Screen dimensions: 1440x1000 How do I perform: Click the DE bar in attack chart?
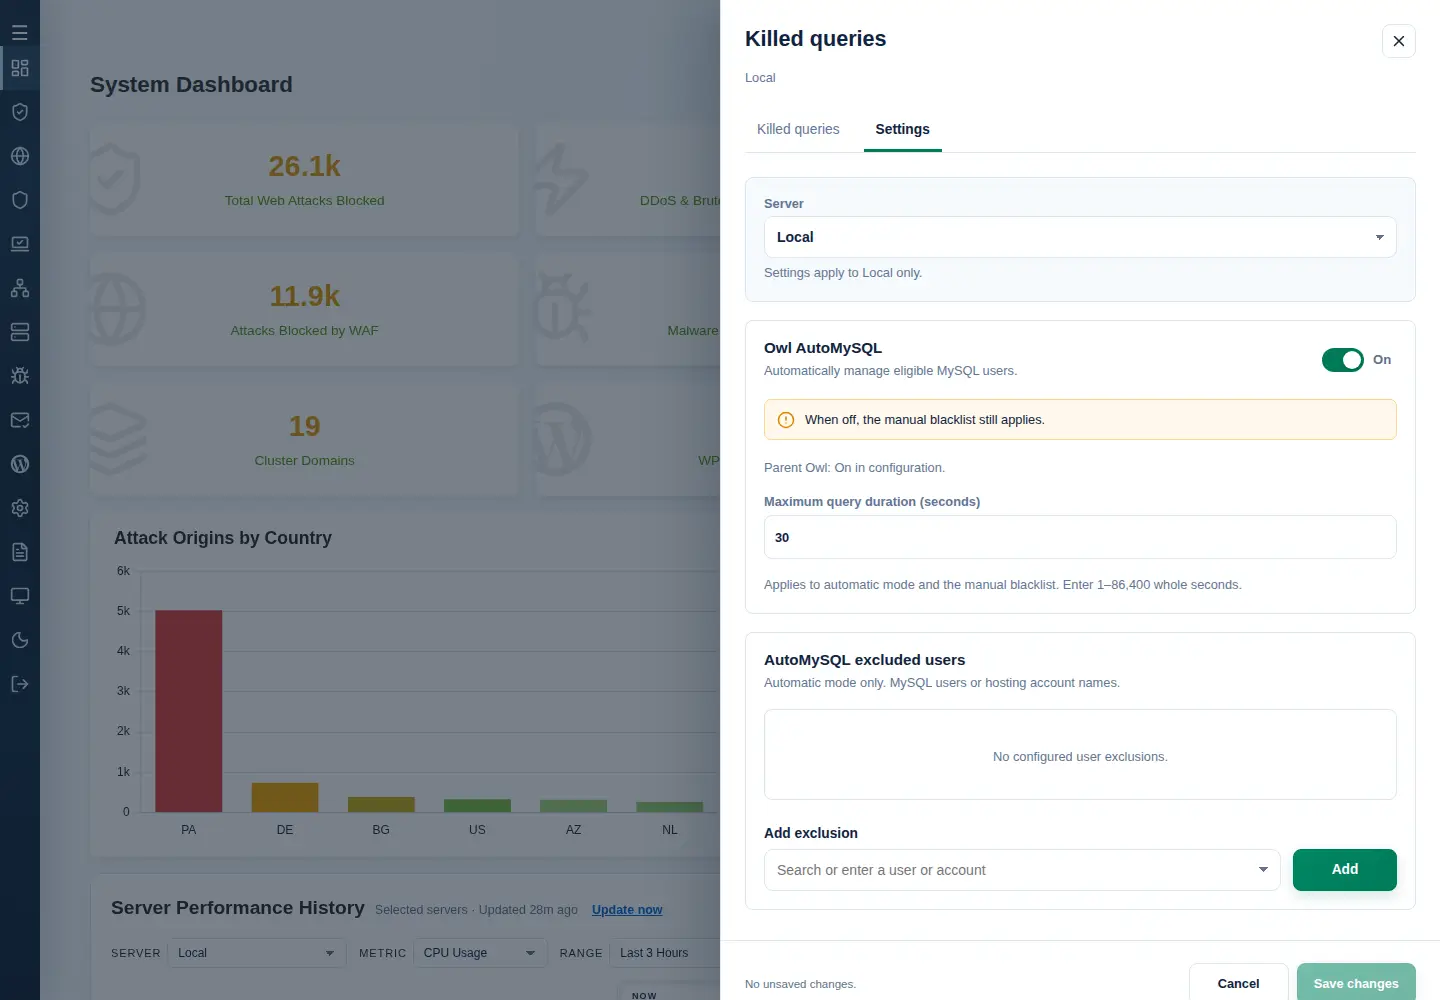(285, 797)
